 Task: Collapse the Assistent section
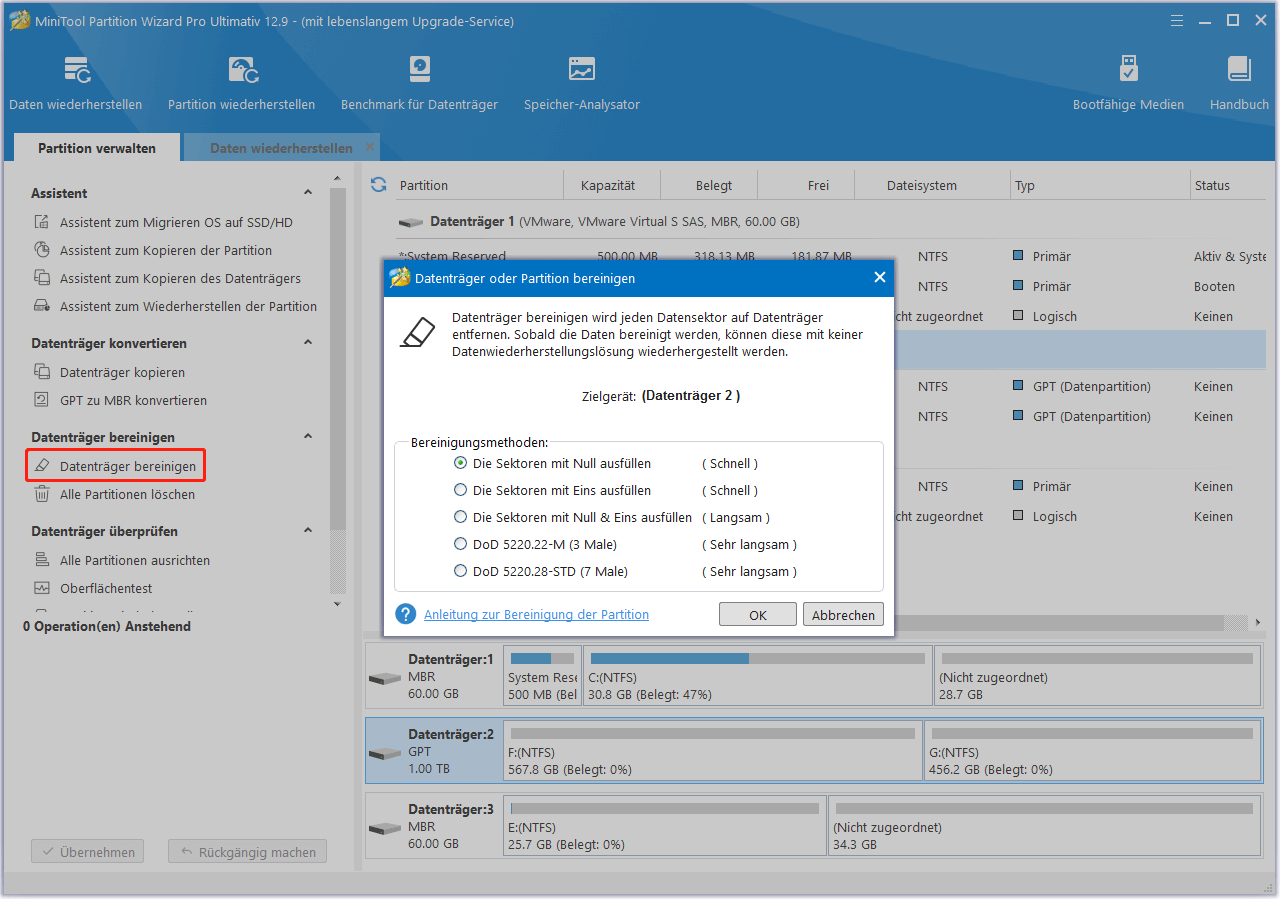(308, 193)
